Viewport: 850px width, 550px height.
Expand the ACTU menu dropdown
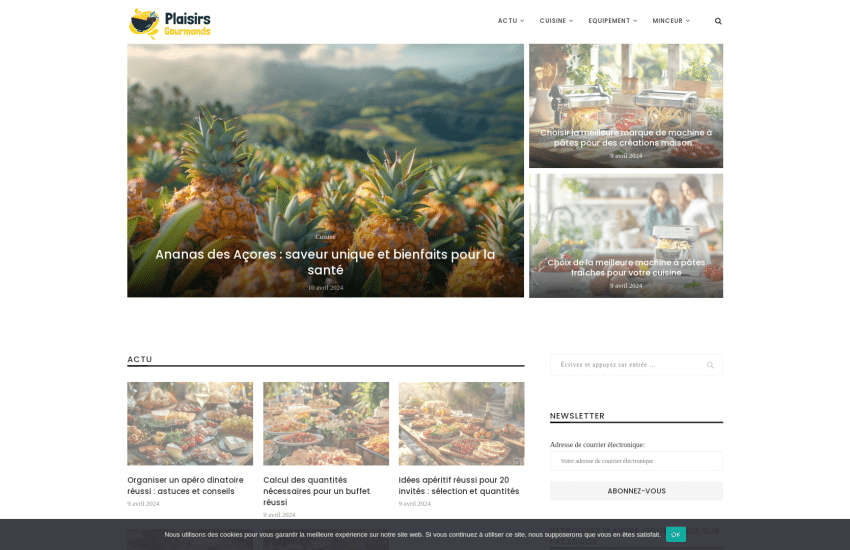tap(511, 21)
